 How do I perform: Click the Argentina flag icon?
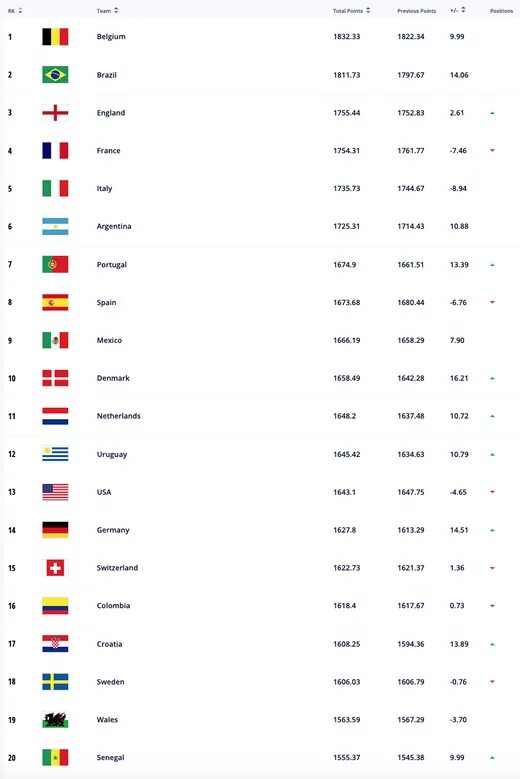[x=55, y=226]
